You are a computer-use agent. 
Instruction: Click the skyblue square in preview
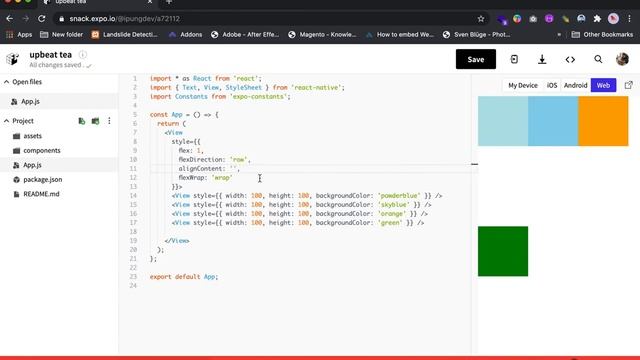(553, 121)
